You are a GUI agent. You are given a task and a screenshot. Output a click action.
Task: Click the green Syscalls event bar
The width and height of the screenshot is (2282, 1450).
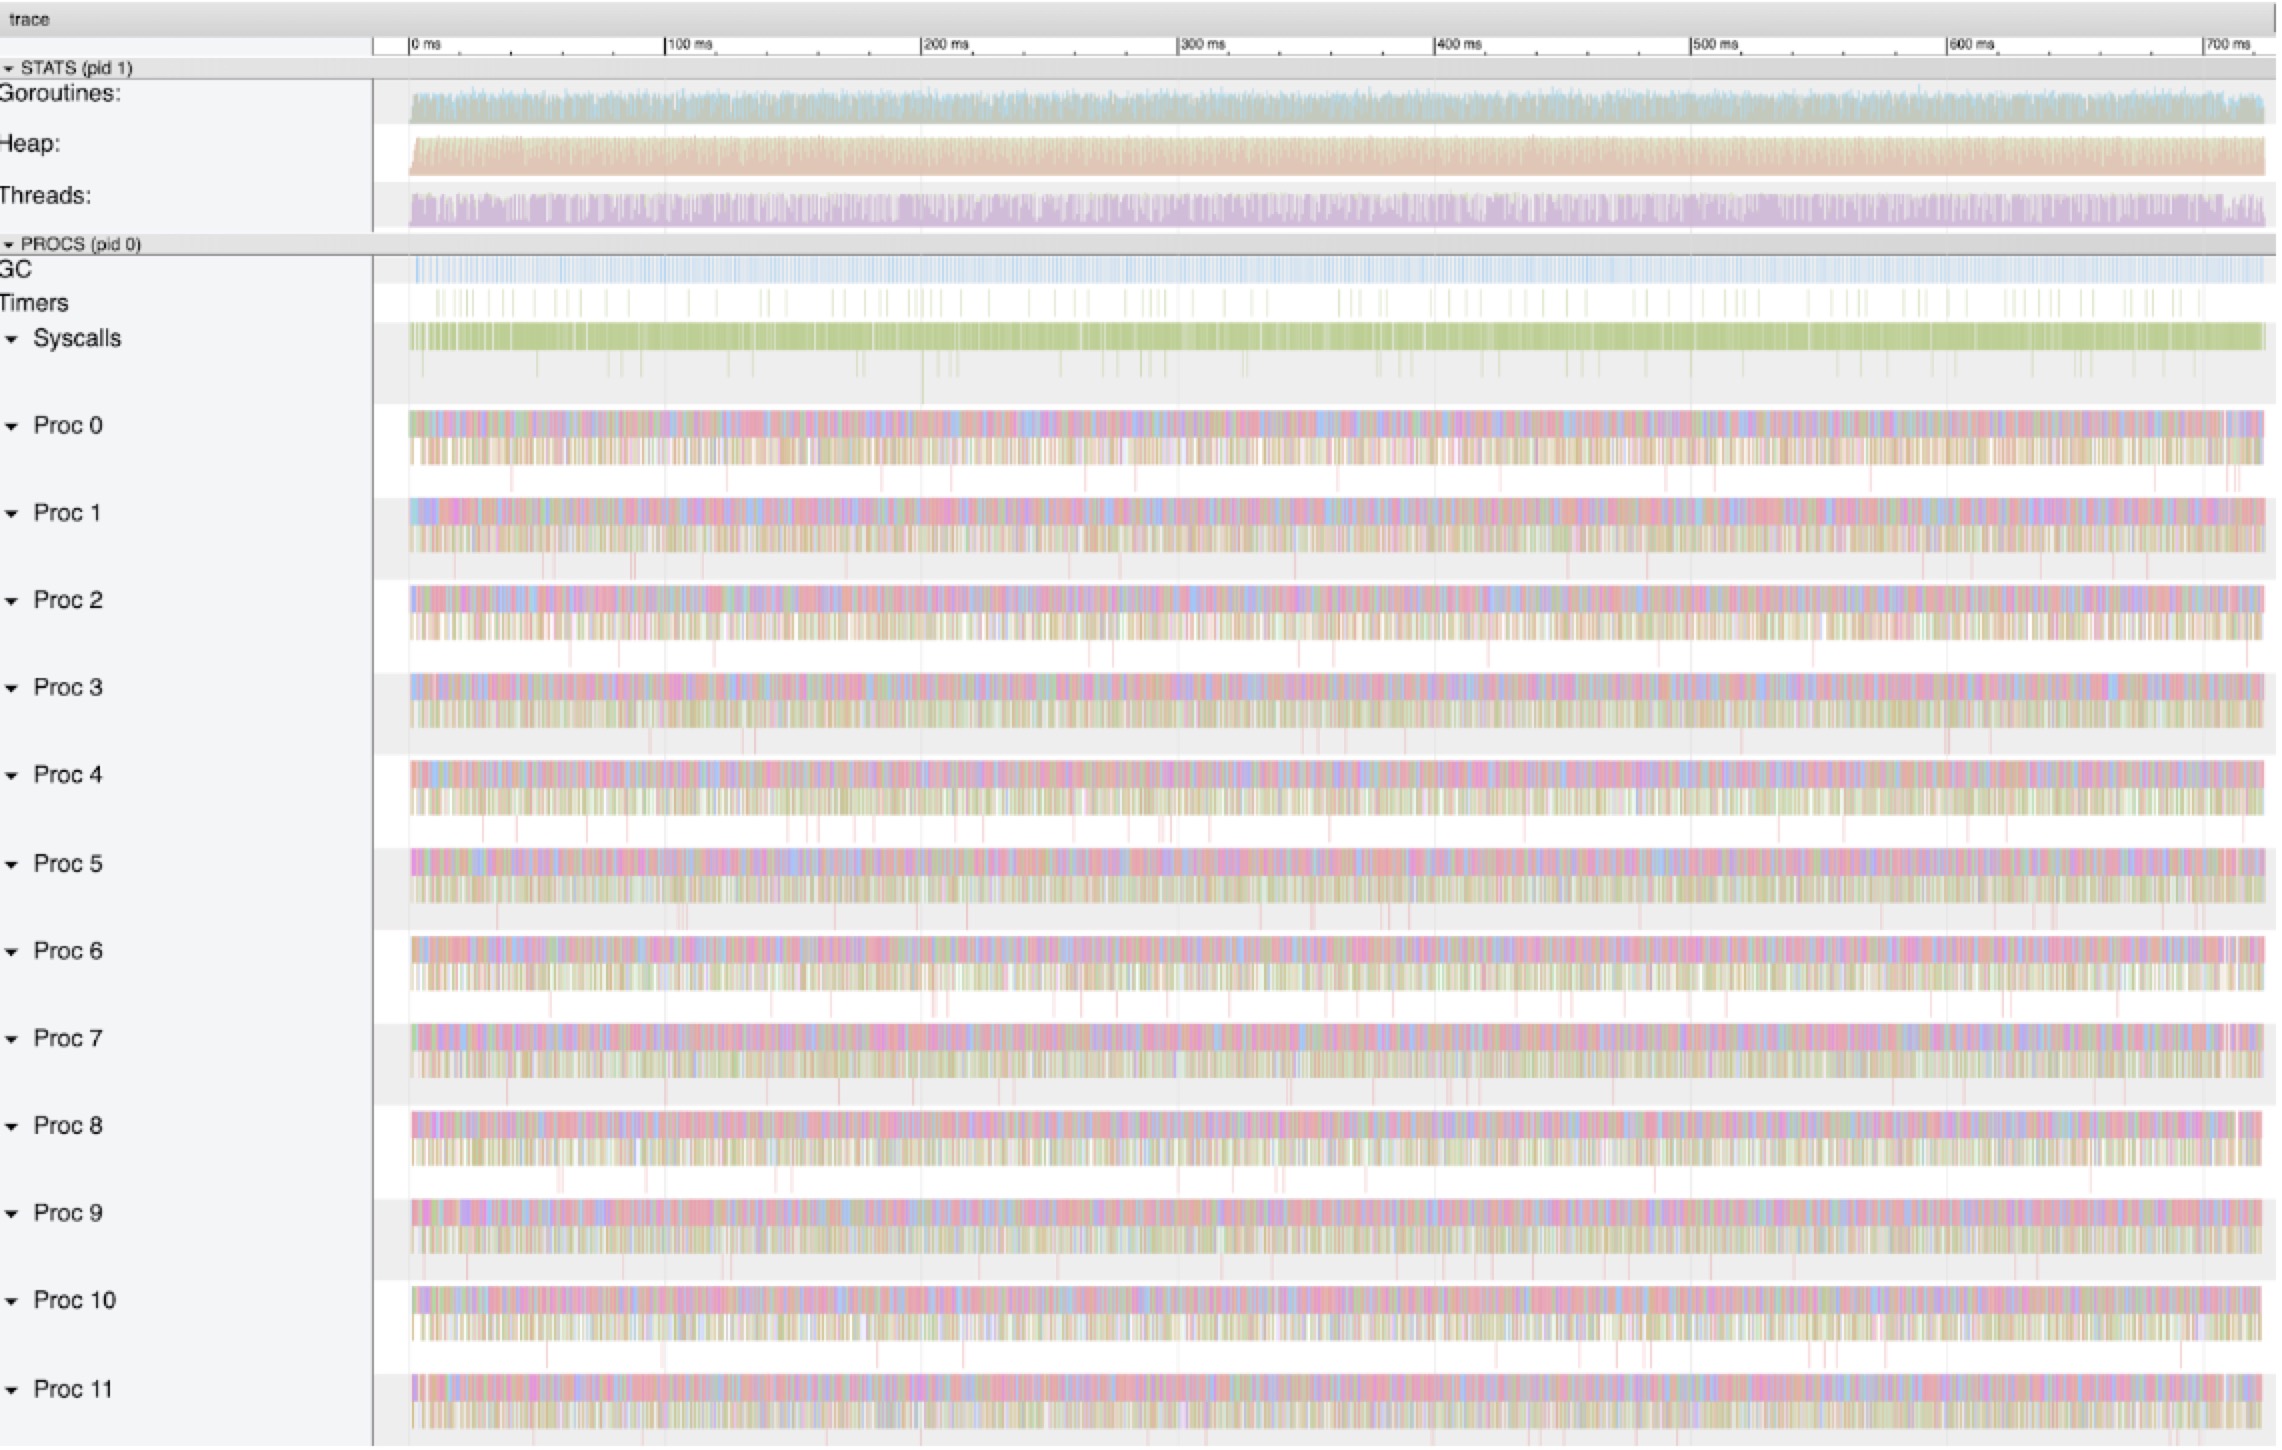[x=1336, y=336]
